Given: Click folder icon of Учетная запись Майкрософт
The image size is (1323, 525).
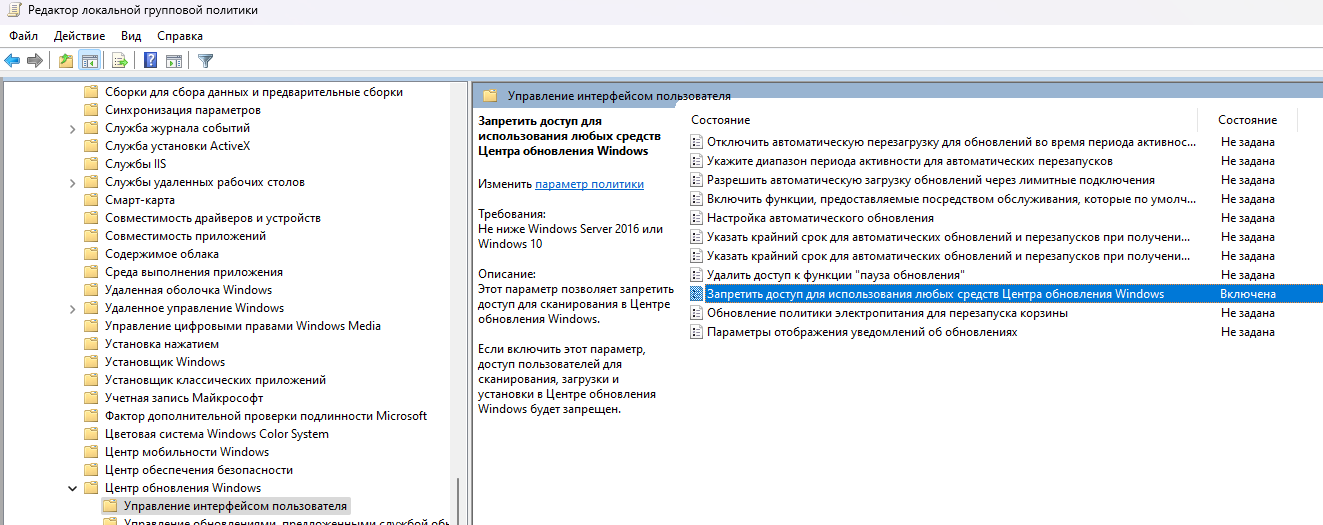Looking at the screenshot, I should [92, 398].
